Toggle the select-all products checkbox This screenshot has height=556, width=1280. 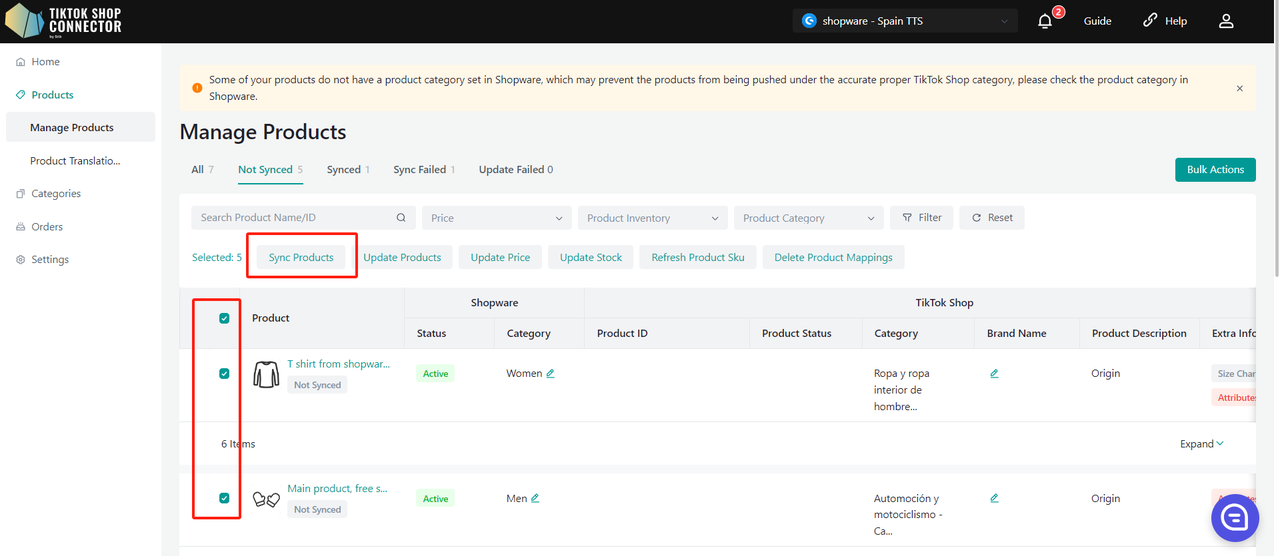pyautogui.click(x=224, y=318)
